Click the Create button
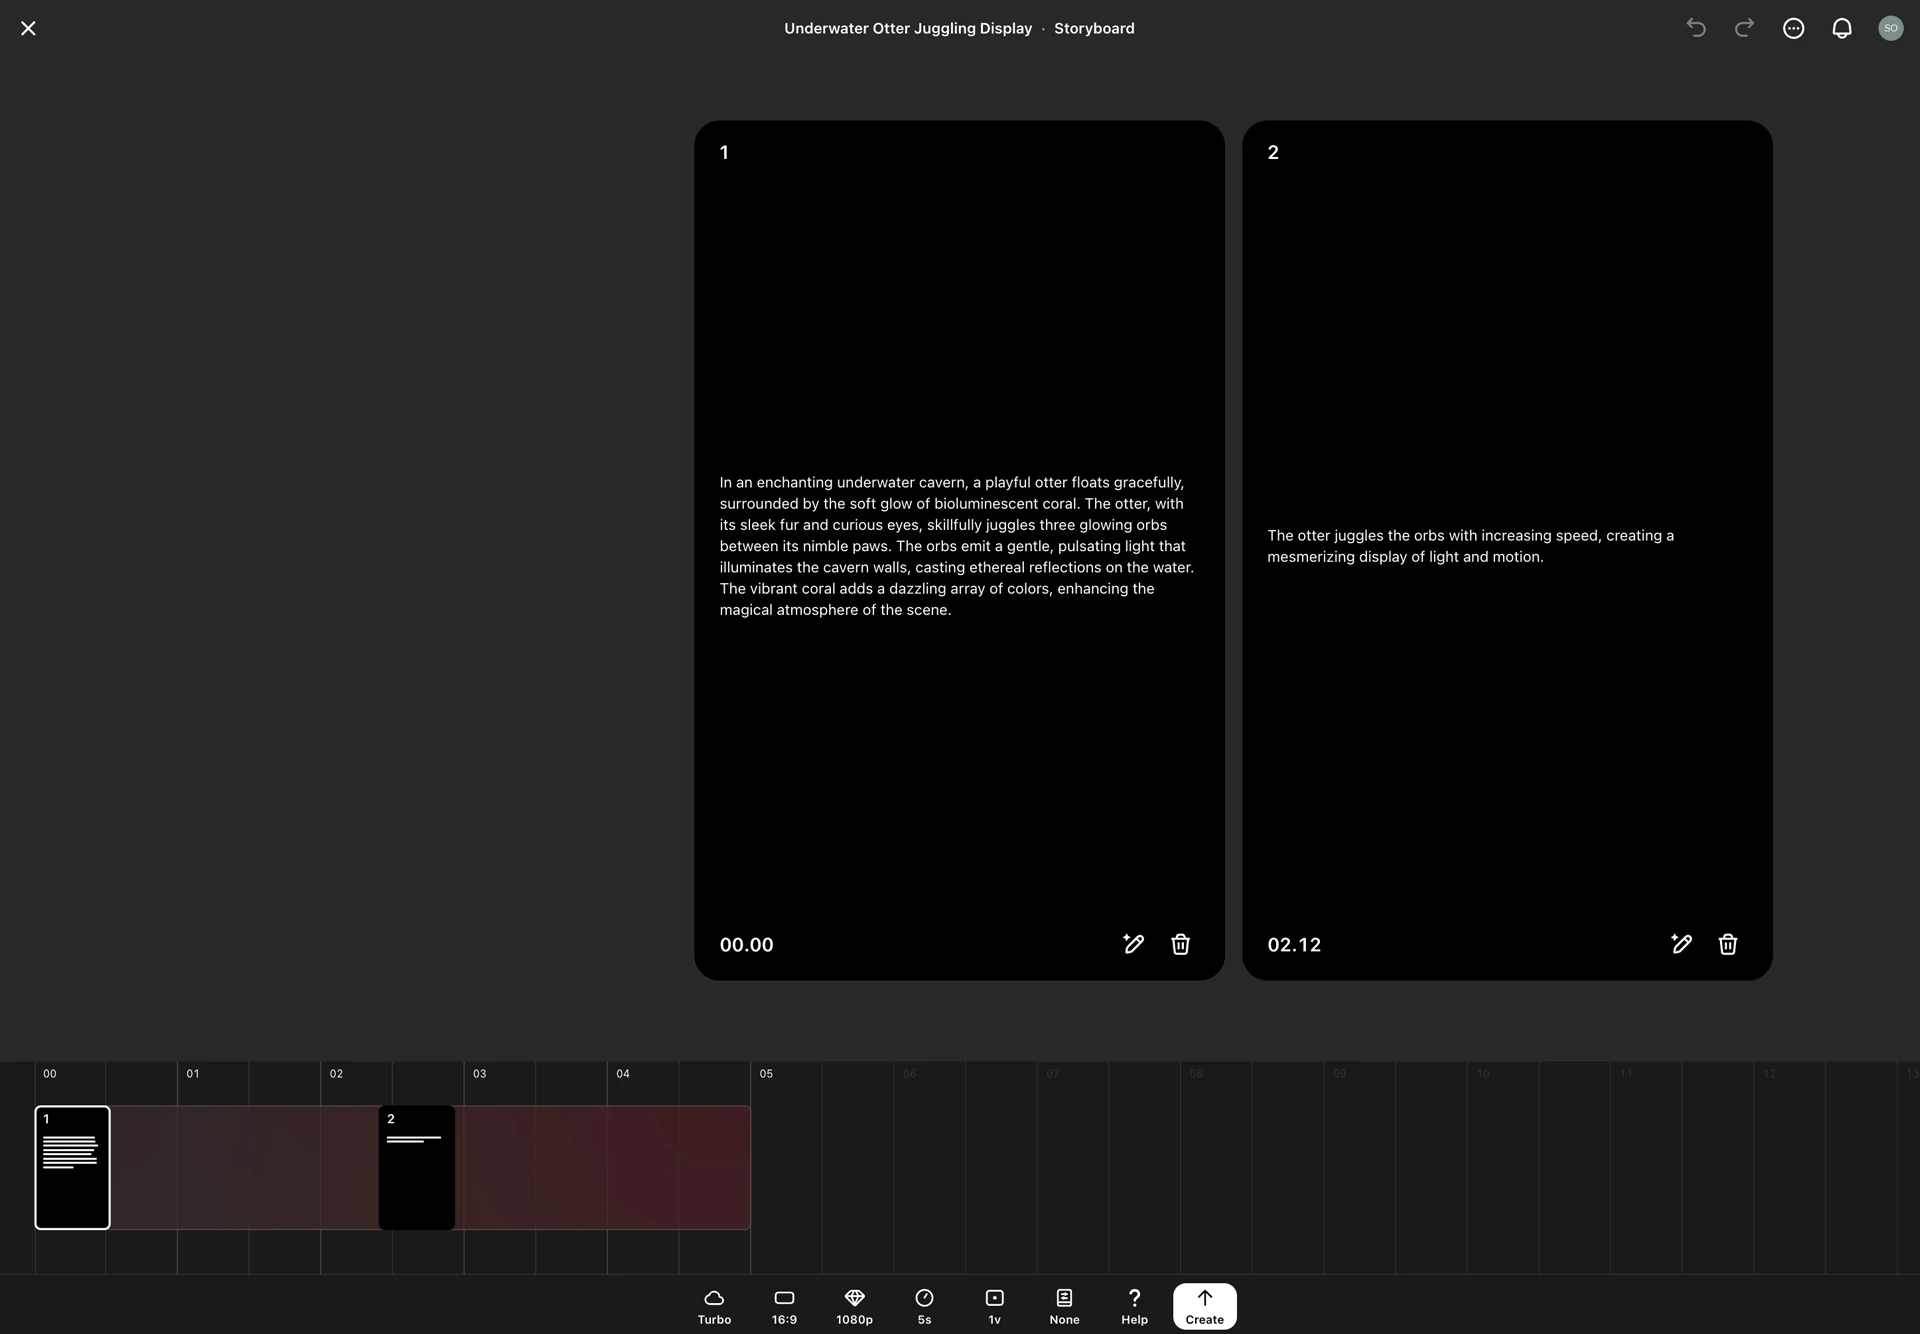 tap(1204, 1306)
